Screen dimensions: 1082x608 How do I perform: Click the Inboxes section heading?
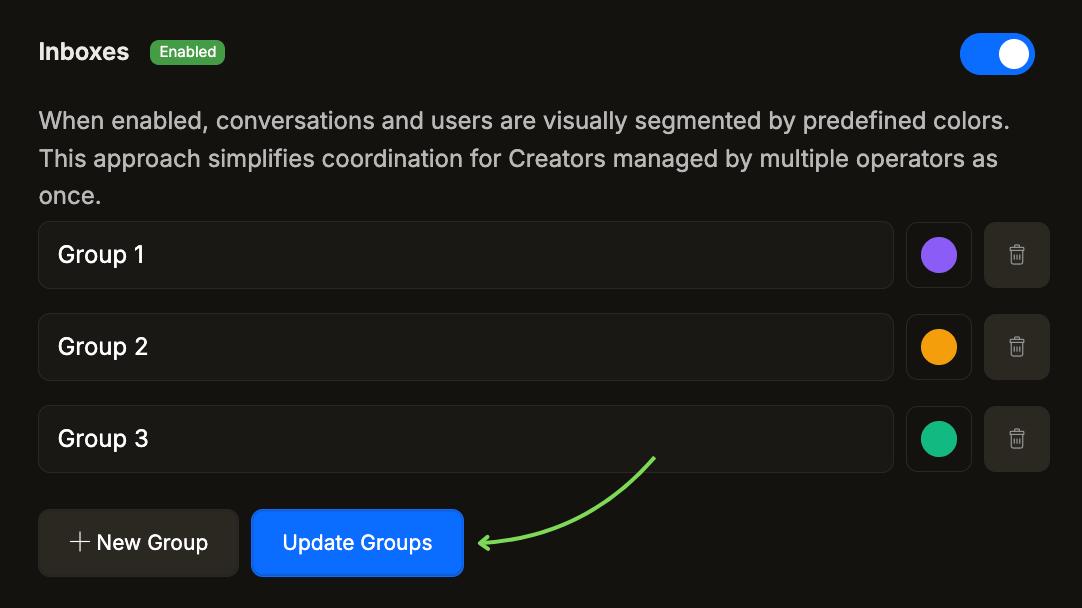click(84, 52)
